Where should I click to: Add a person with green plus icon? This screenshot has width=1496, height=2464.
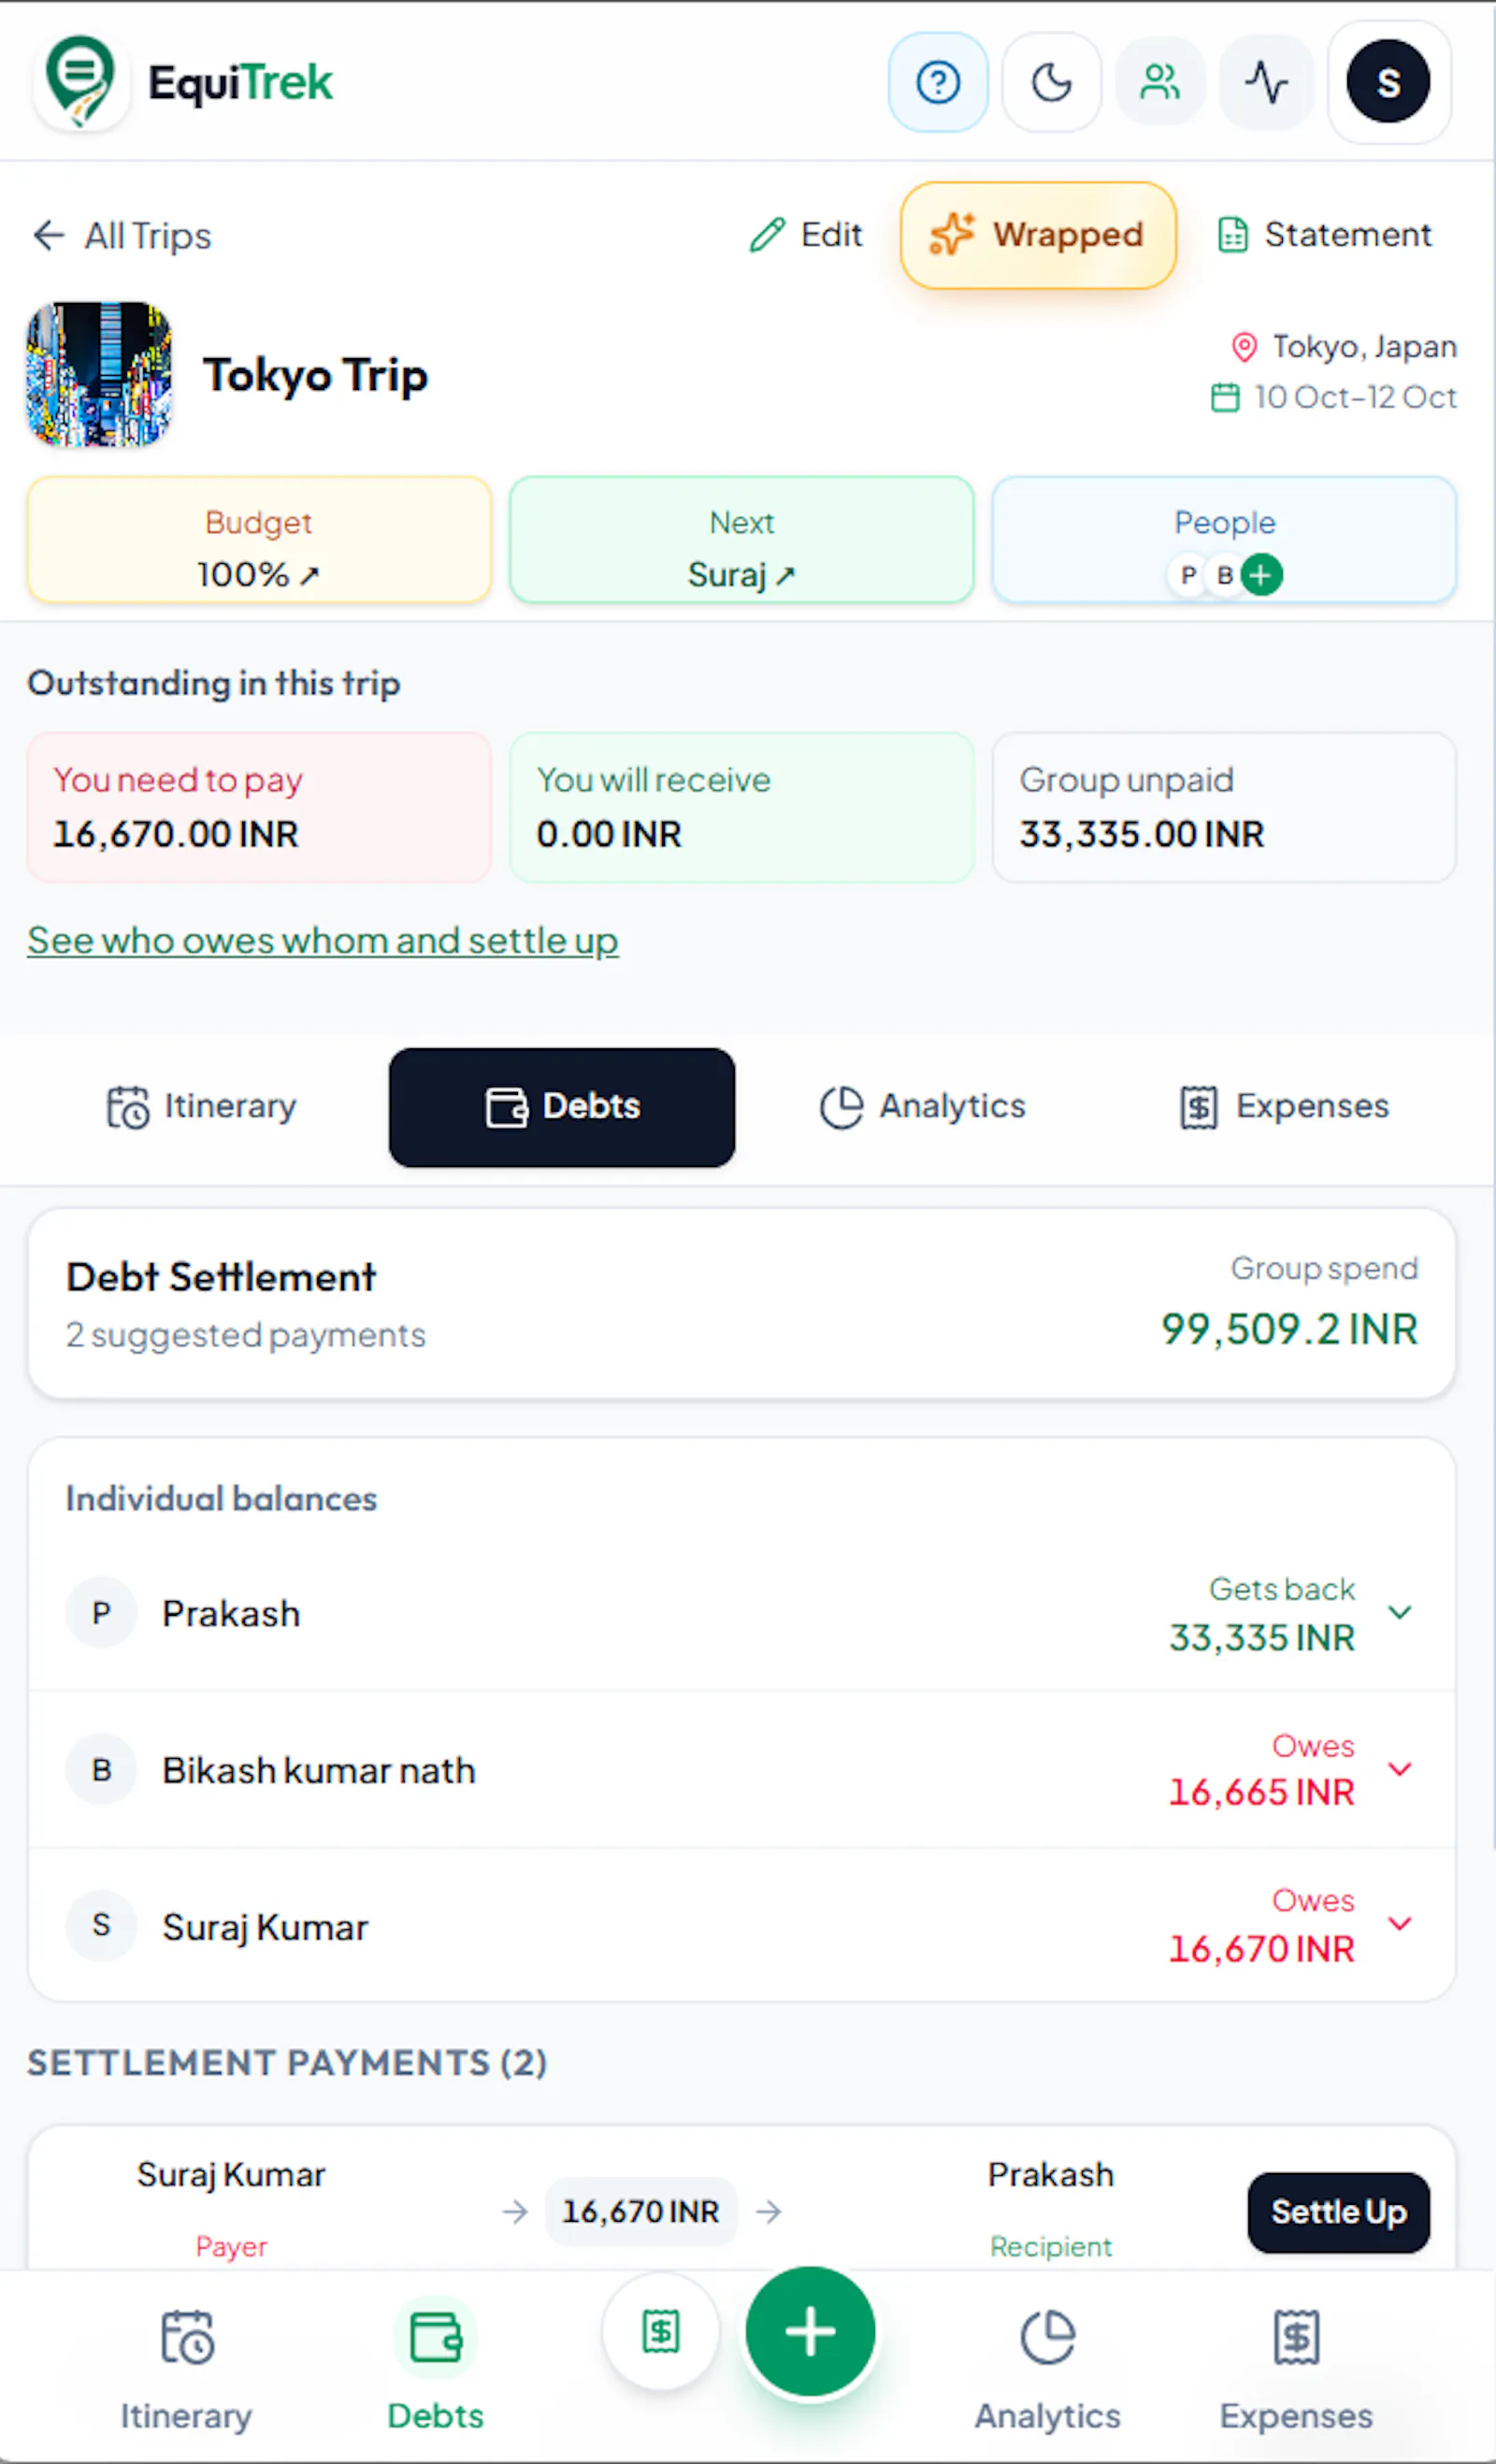[x=1261, y=575]
